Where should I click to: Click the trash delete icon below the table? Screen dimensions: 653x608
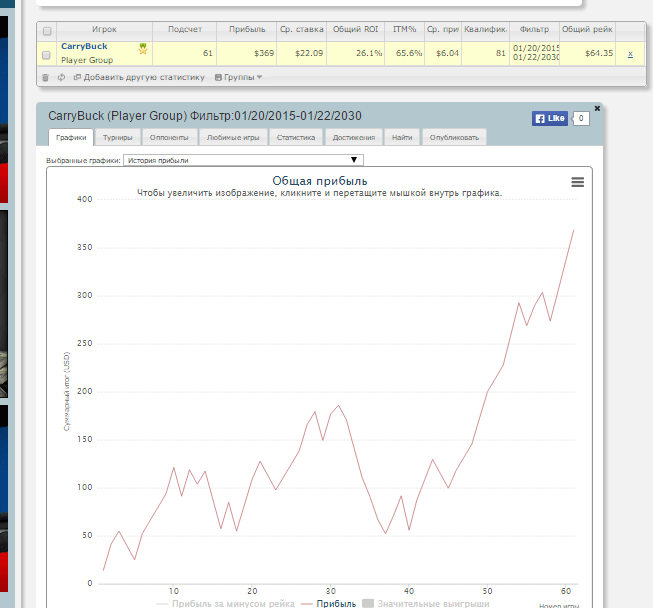(45, 77)
